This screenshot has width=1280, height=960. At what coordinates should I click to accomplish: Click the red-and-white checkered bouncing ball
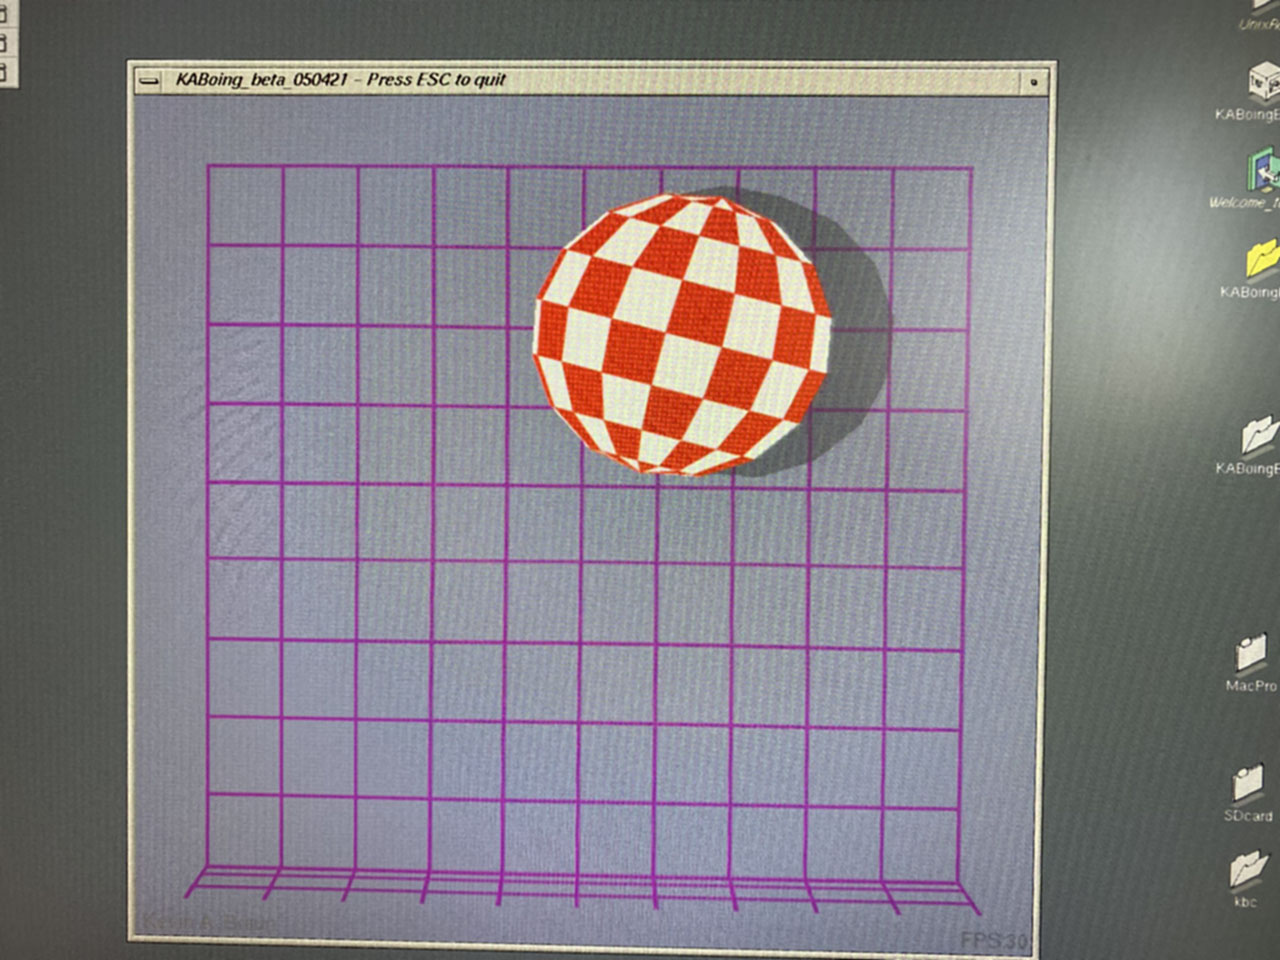point(683,335)
